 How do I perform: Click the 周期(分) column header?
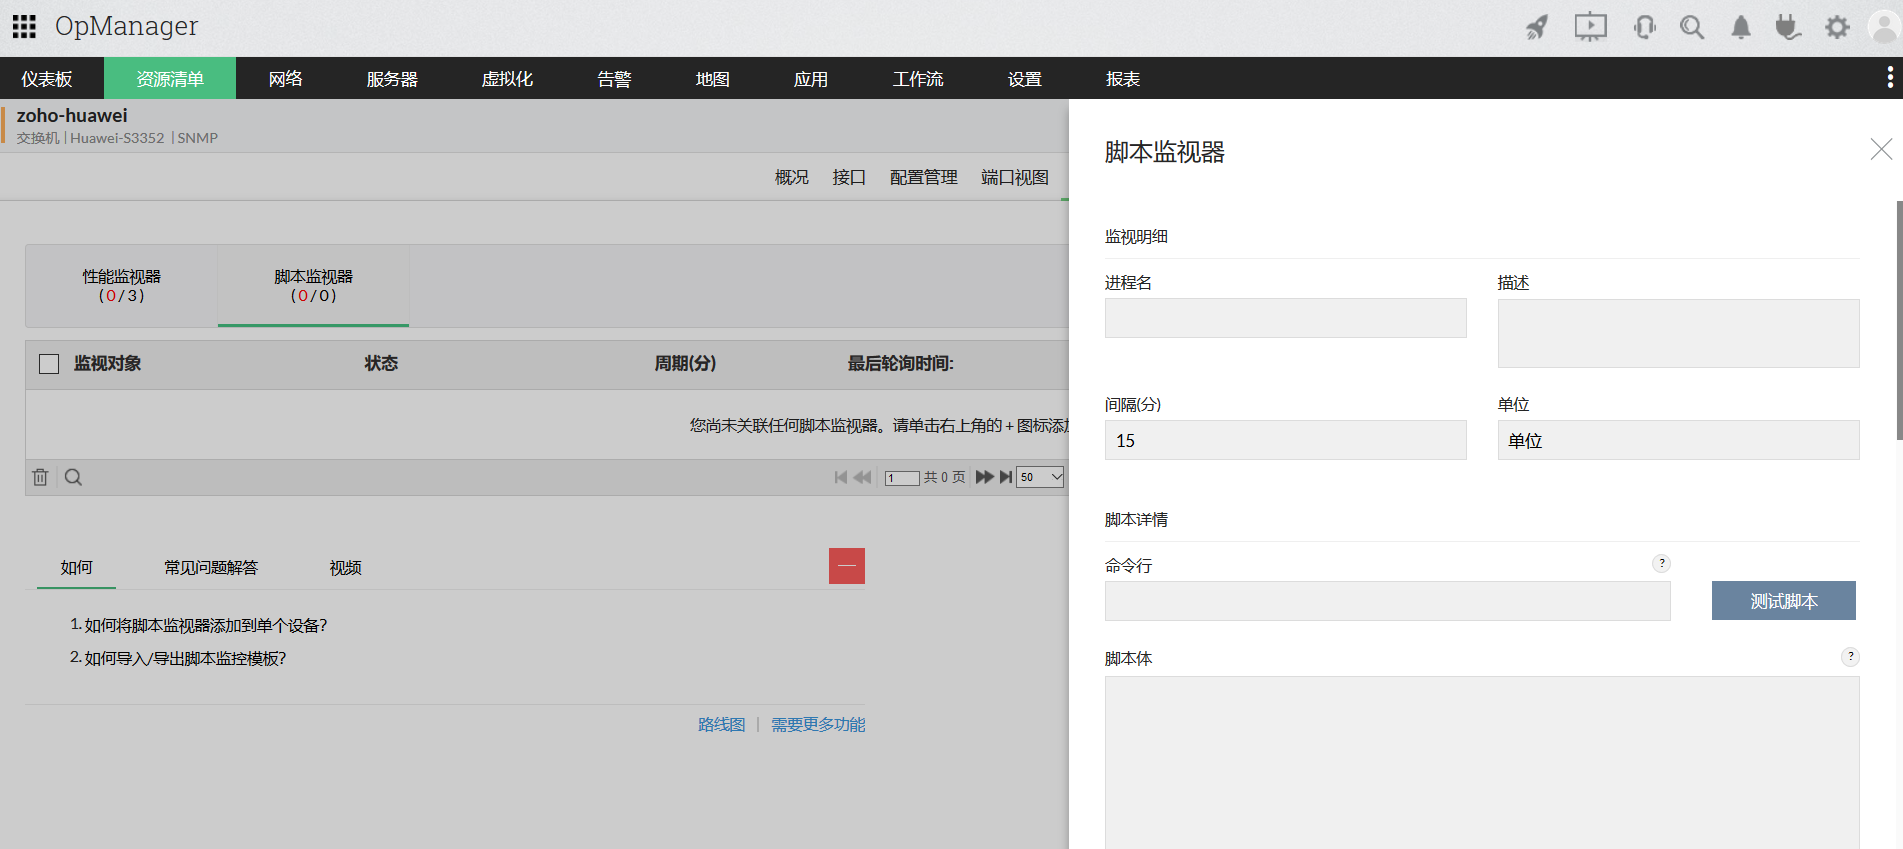tap(685, 363)
